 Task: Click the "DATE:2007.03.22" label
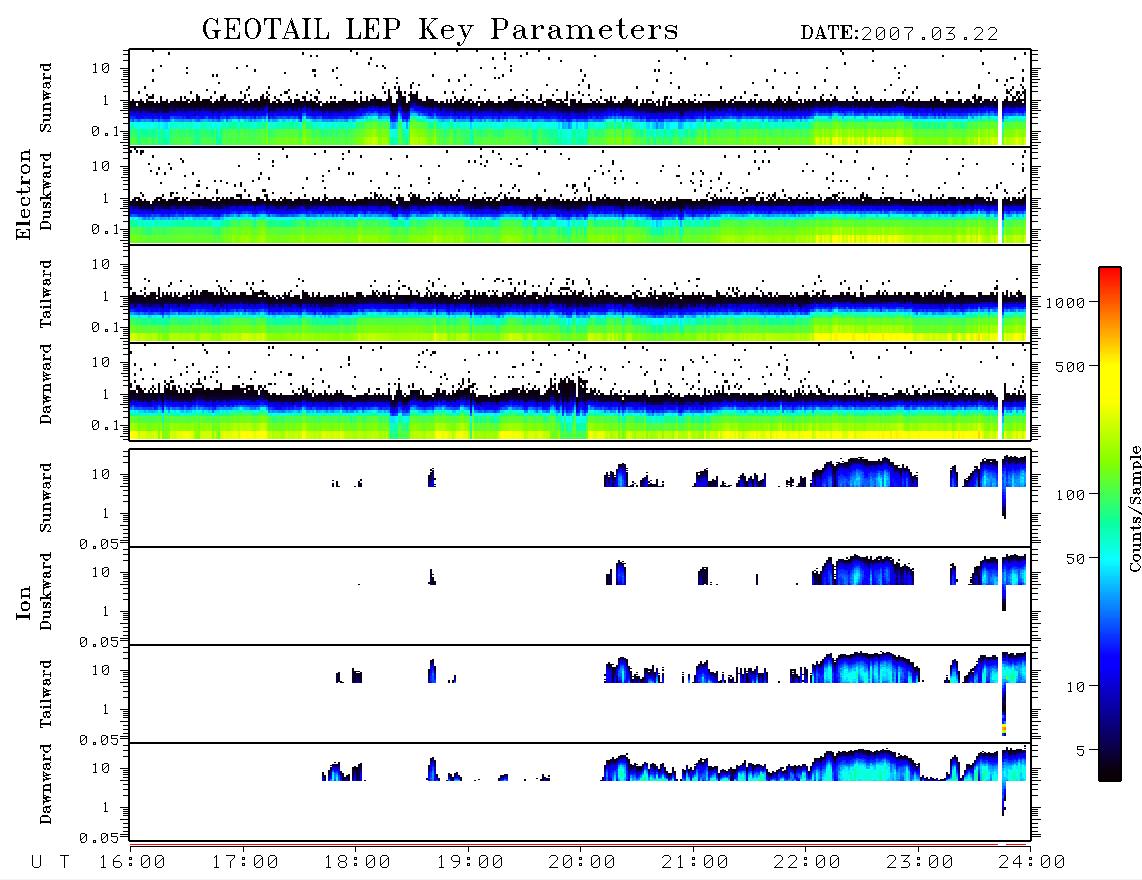click(899, 34)
